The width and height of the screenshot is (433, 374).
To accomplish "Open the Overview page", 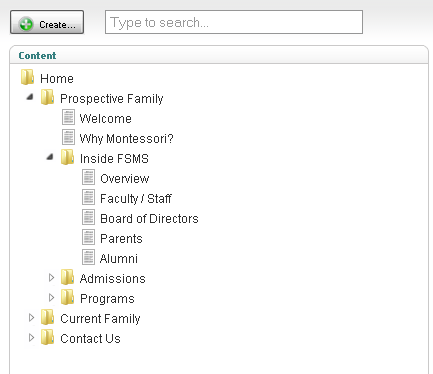I will tap(125, 179).
